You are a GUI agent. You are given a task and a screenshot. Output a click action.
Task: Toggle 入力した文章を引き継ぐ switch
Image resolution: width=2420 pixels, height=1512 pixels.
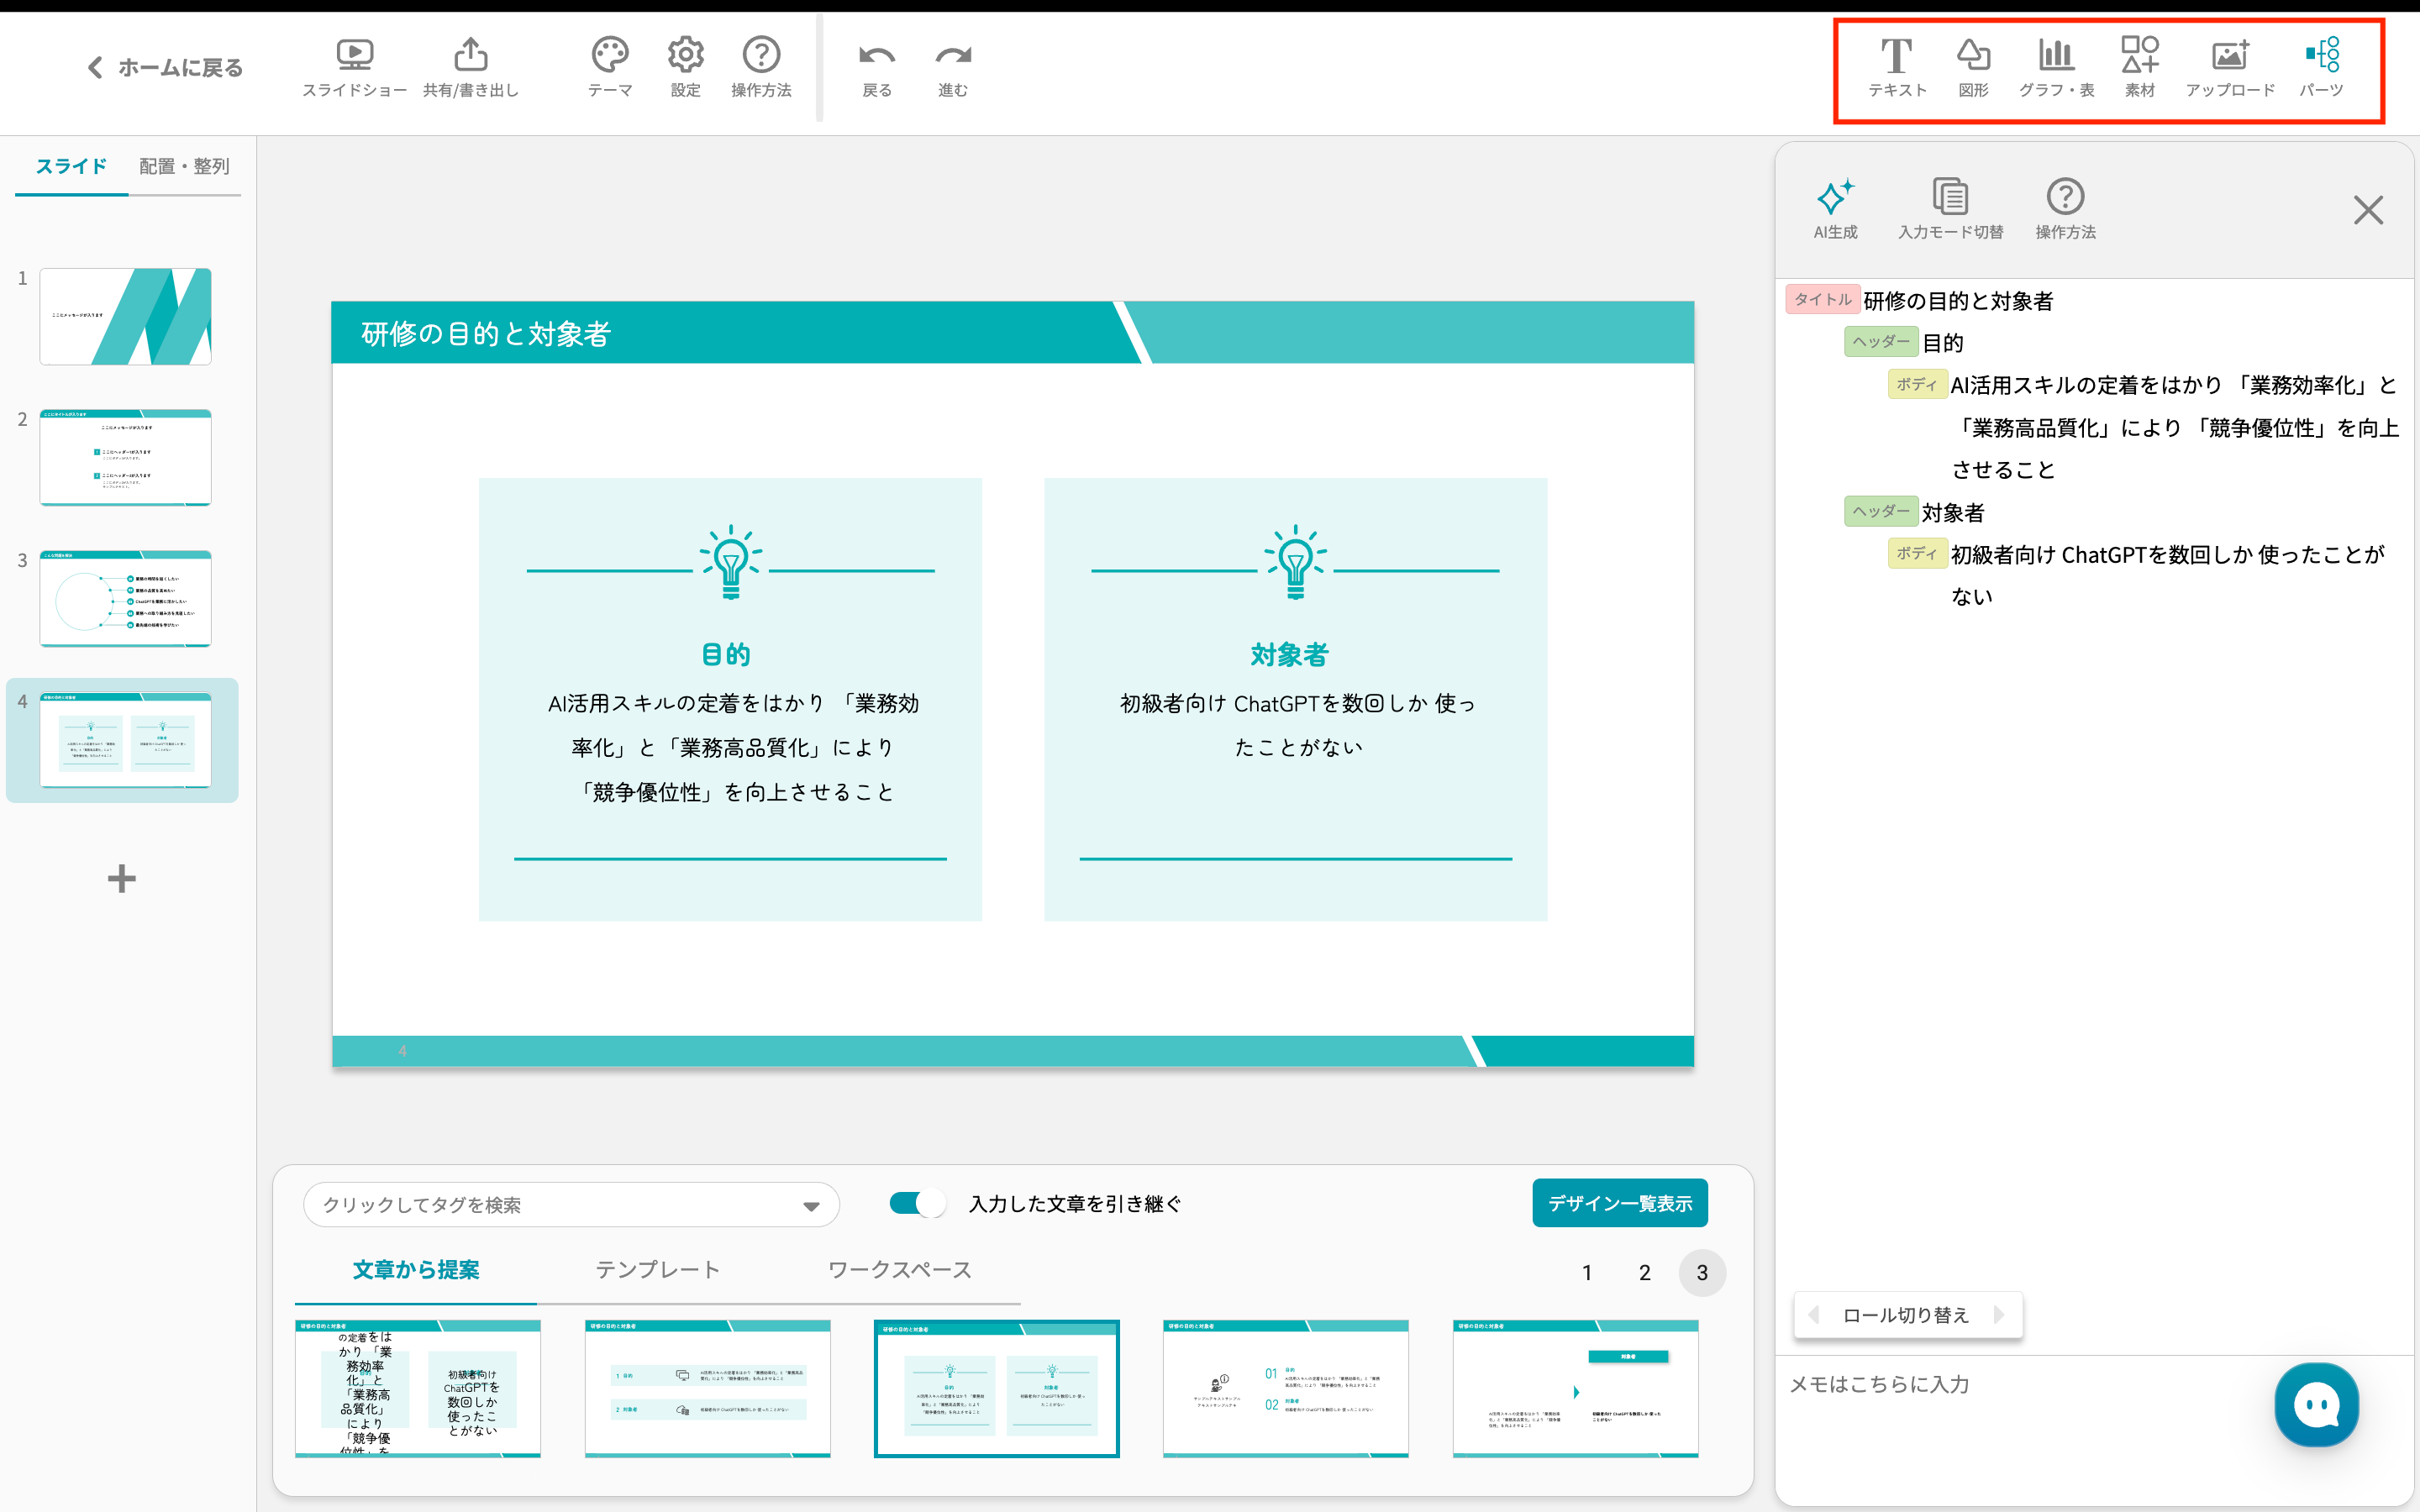point(917,1203)
